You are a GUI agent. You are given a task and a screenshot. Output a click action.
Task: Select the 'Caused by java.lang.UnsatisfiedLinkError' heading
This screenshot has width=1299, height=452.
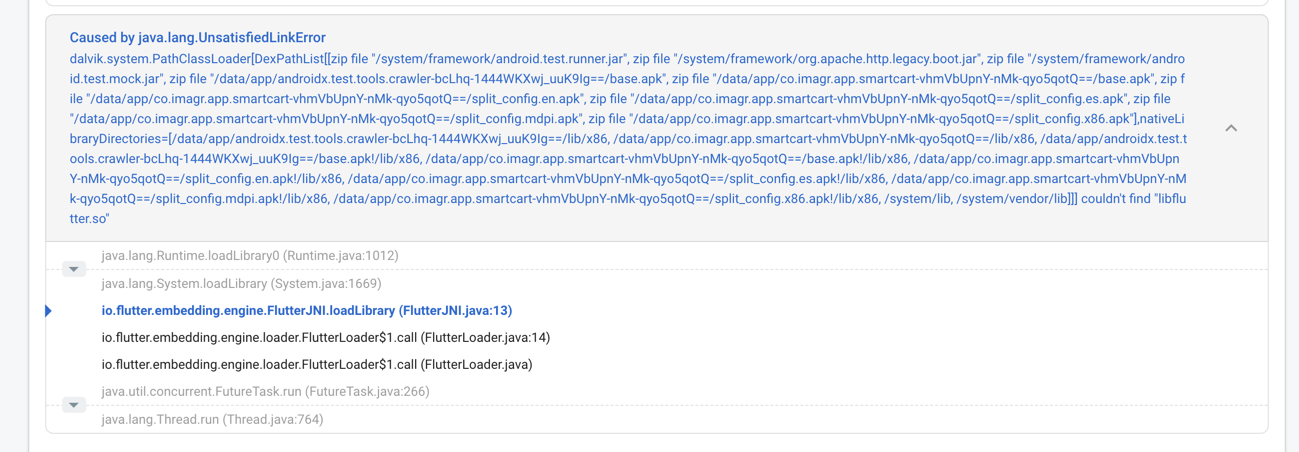tap(198, 38)
